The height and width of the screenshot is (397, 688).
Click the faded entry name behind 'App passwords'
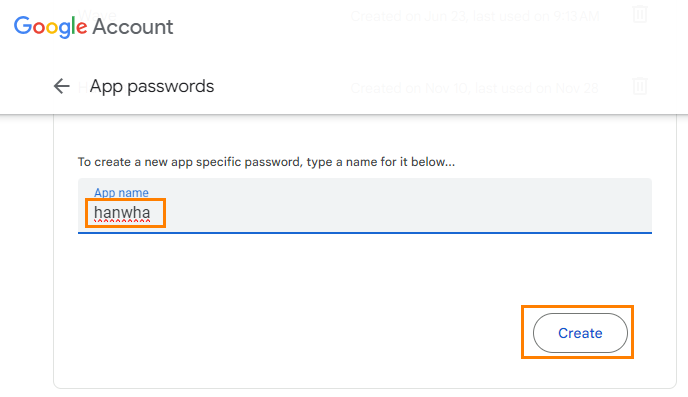point(83,86)
